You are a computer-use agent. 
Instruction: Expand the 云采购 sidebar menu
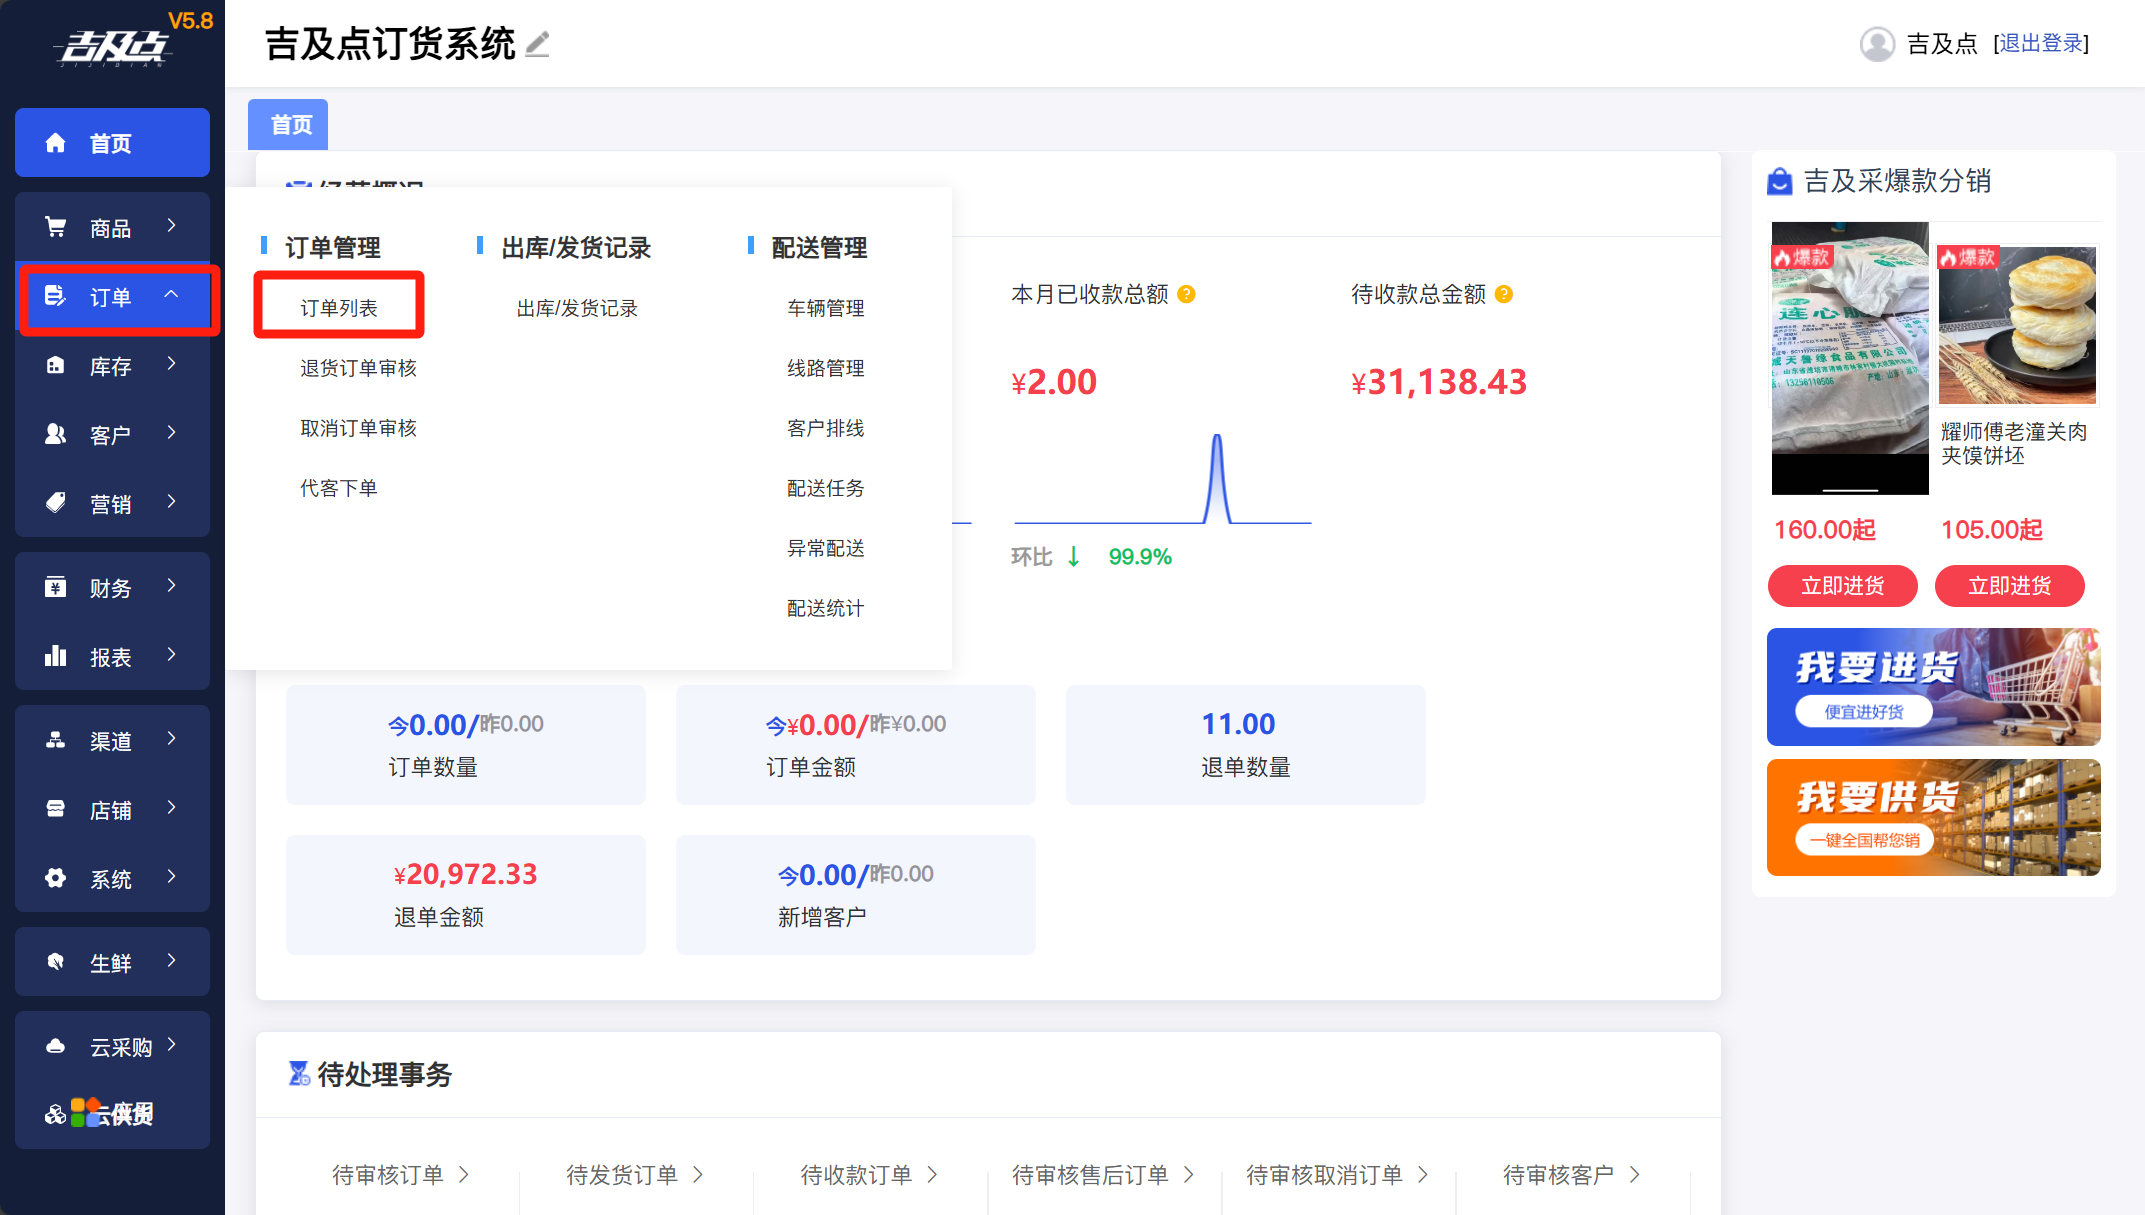click(x=172, y=1045)
